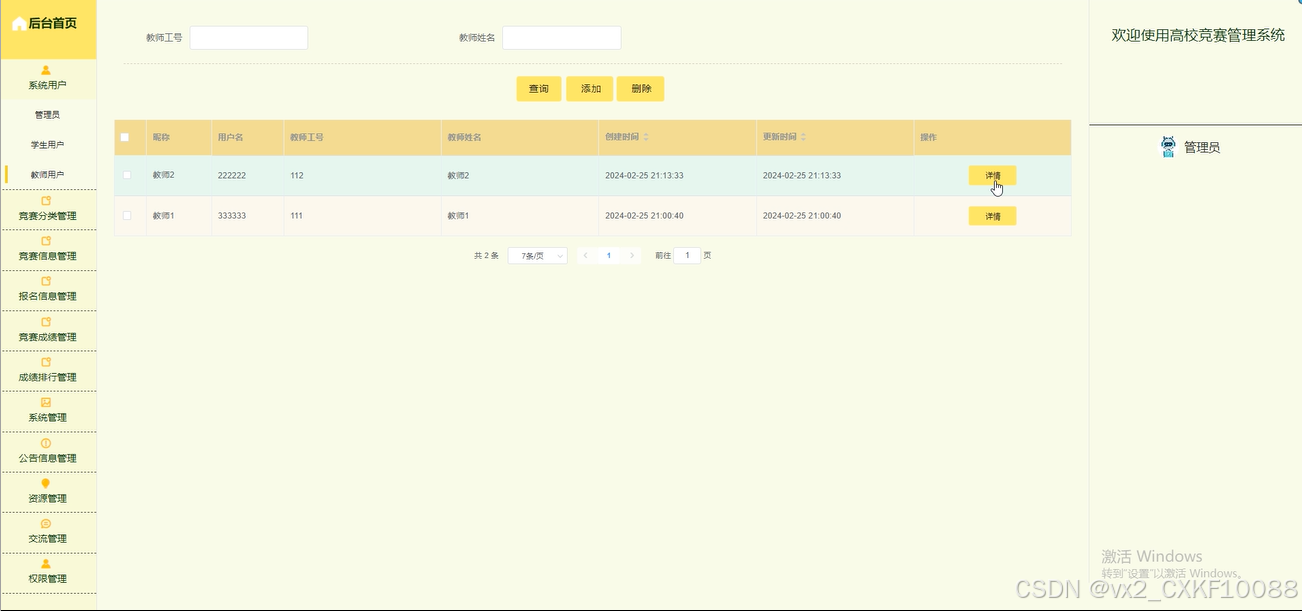Click the 竞赛分类管理 icon
The height and width of the screenshot is (611, 1302).
tap(46, 201)
